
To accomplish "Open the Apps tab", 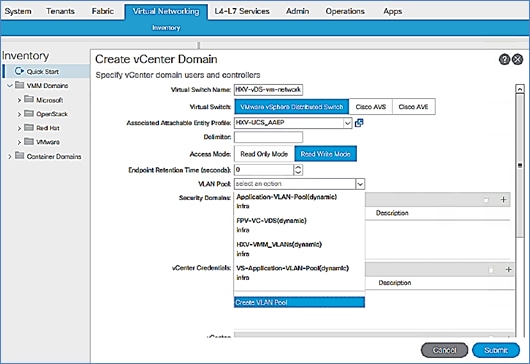I will click(392, 11).
